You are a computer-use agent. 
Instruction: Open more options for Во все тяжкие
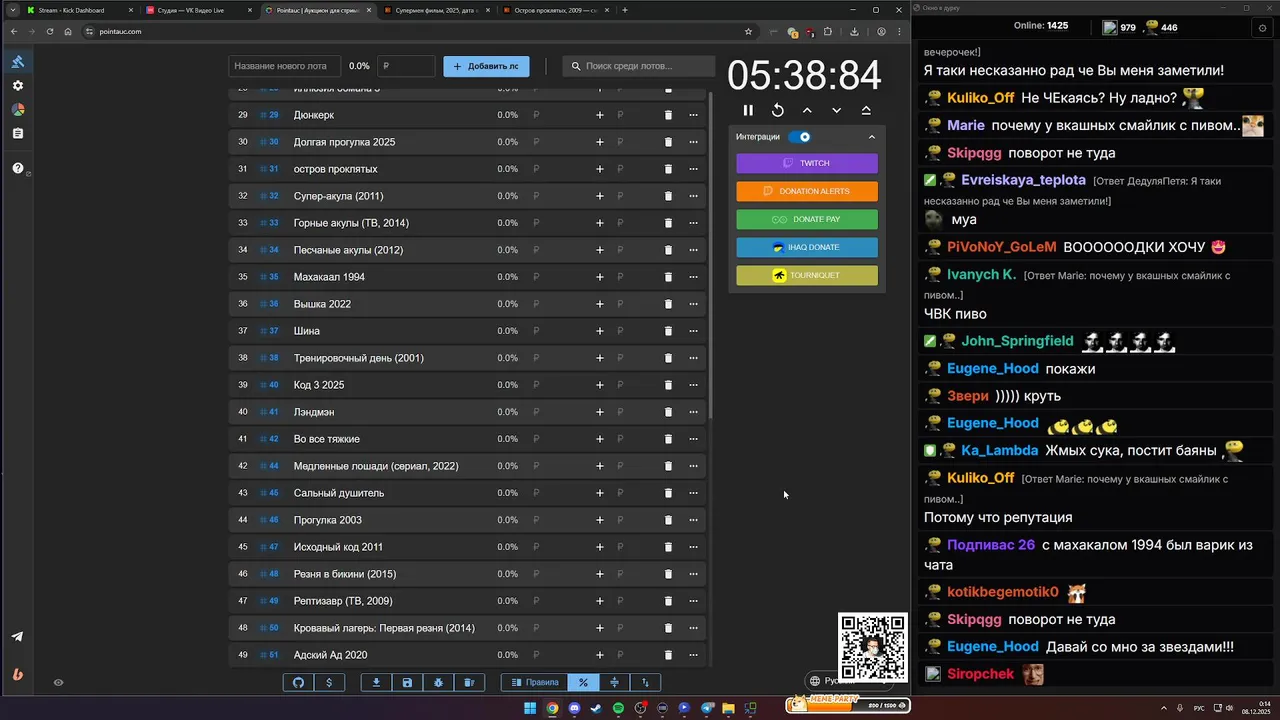(x=693, y=439)
